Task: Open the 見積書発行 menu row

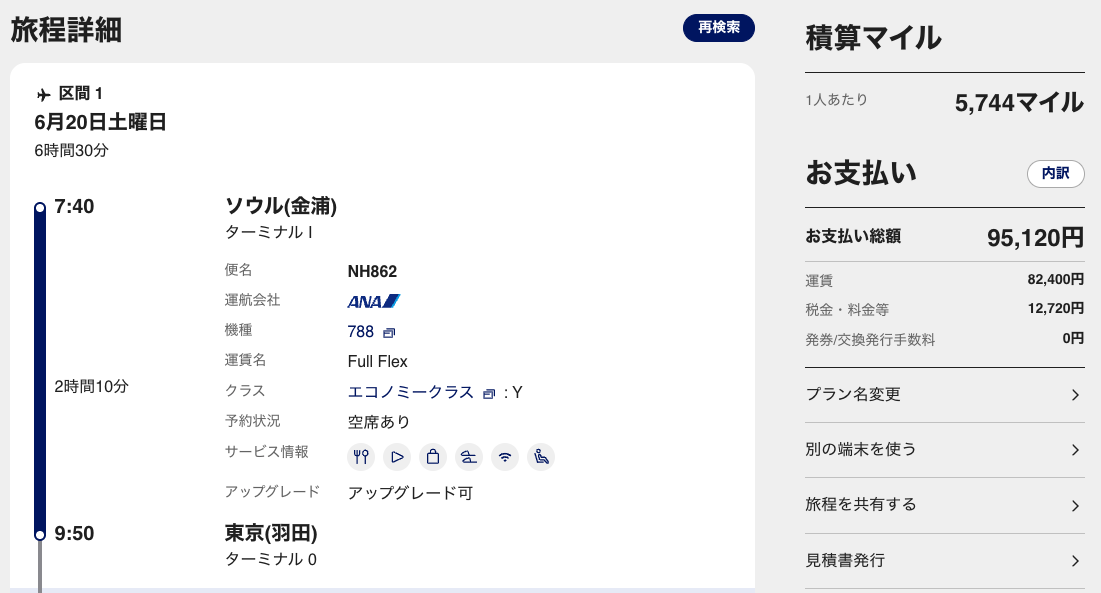Action: click(944, 560)
